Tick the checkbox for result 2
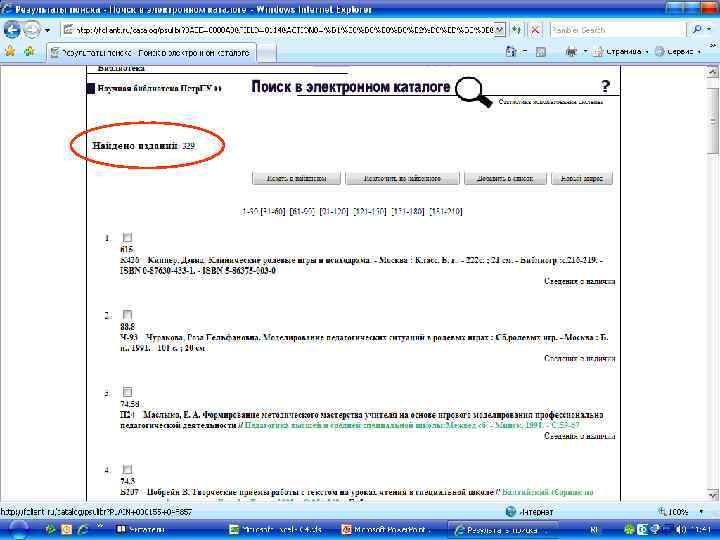The image size is (720, 540). 127,315
